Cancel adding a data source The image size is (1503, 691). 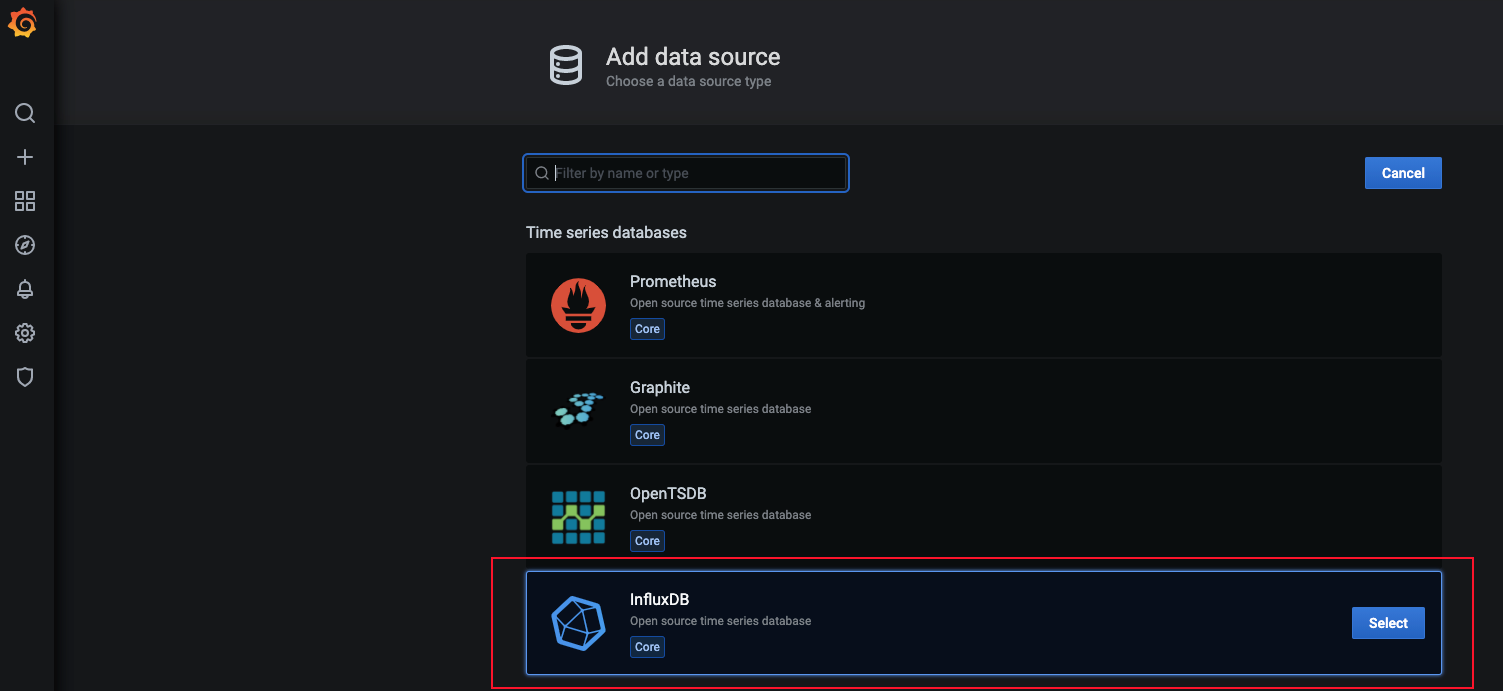click(x=1403, y=173)
